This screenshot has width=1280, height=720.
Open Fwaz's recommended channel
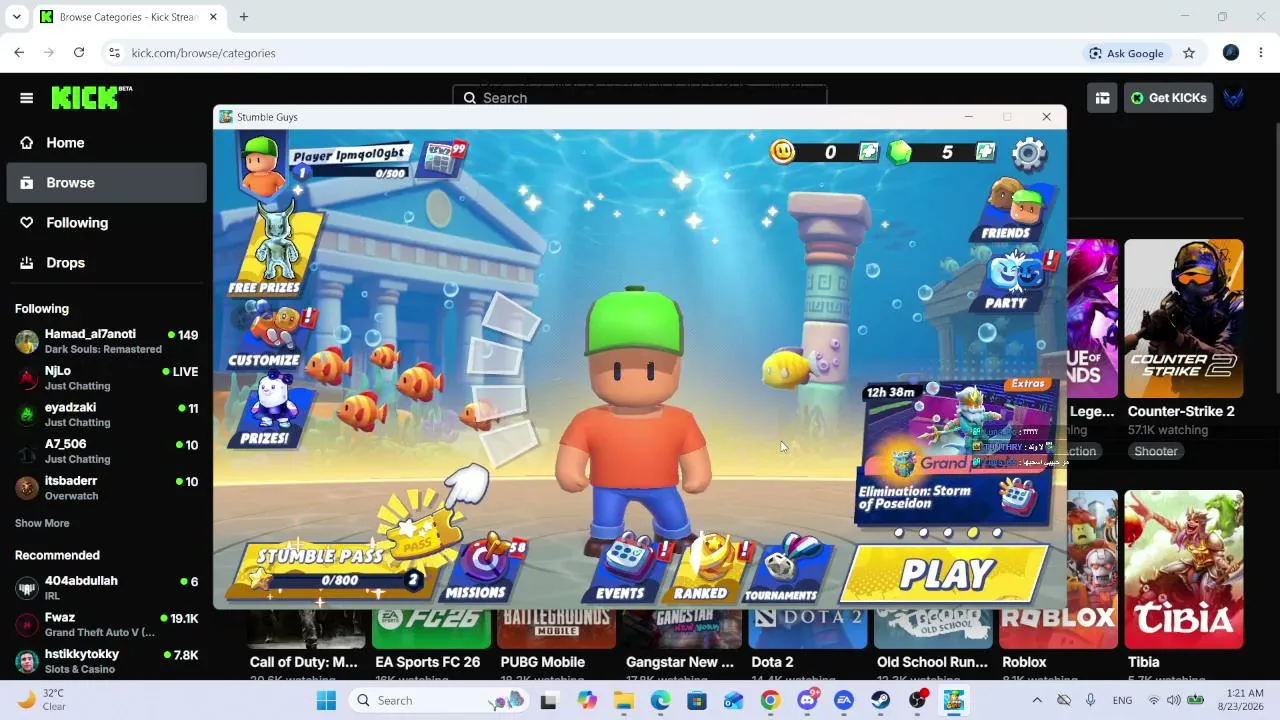(106, 625)
